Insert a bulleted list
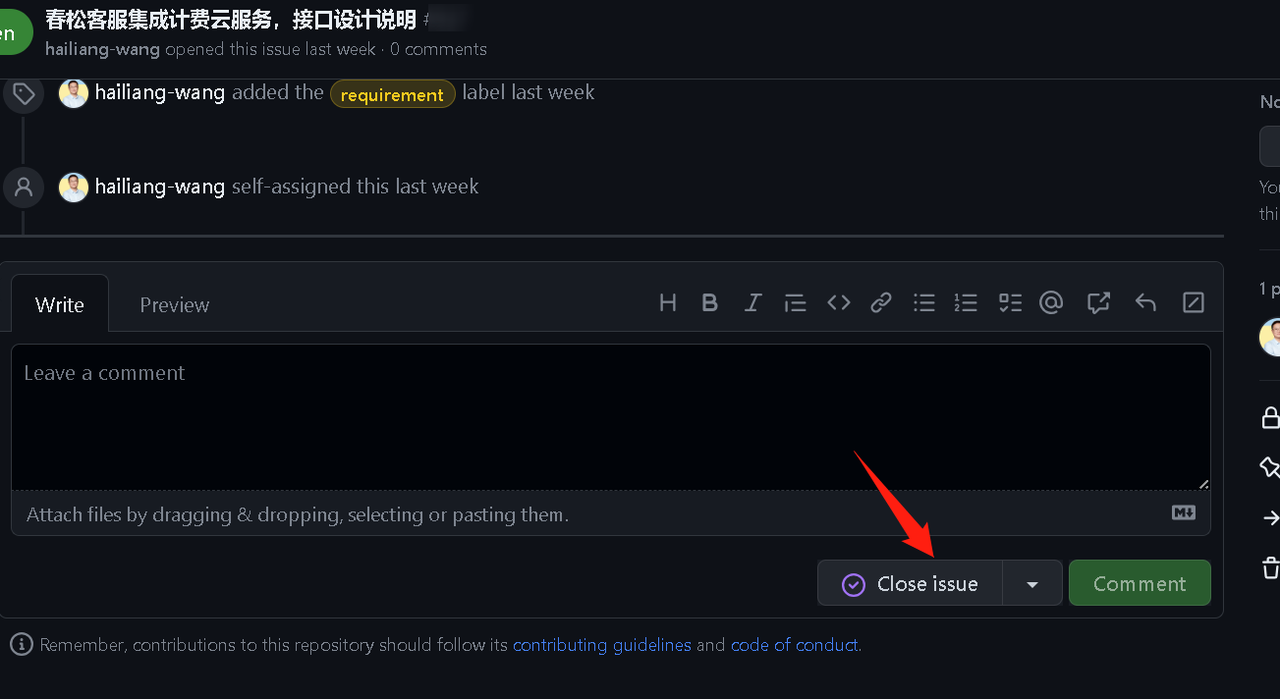Image resolution: width=1280 pixels, height=699 pixels. (x=924, y=303)
